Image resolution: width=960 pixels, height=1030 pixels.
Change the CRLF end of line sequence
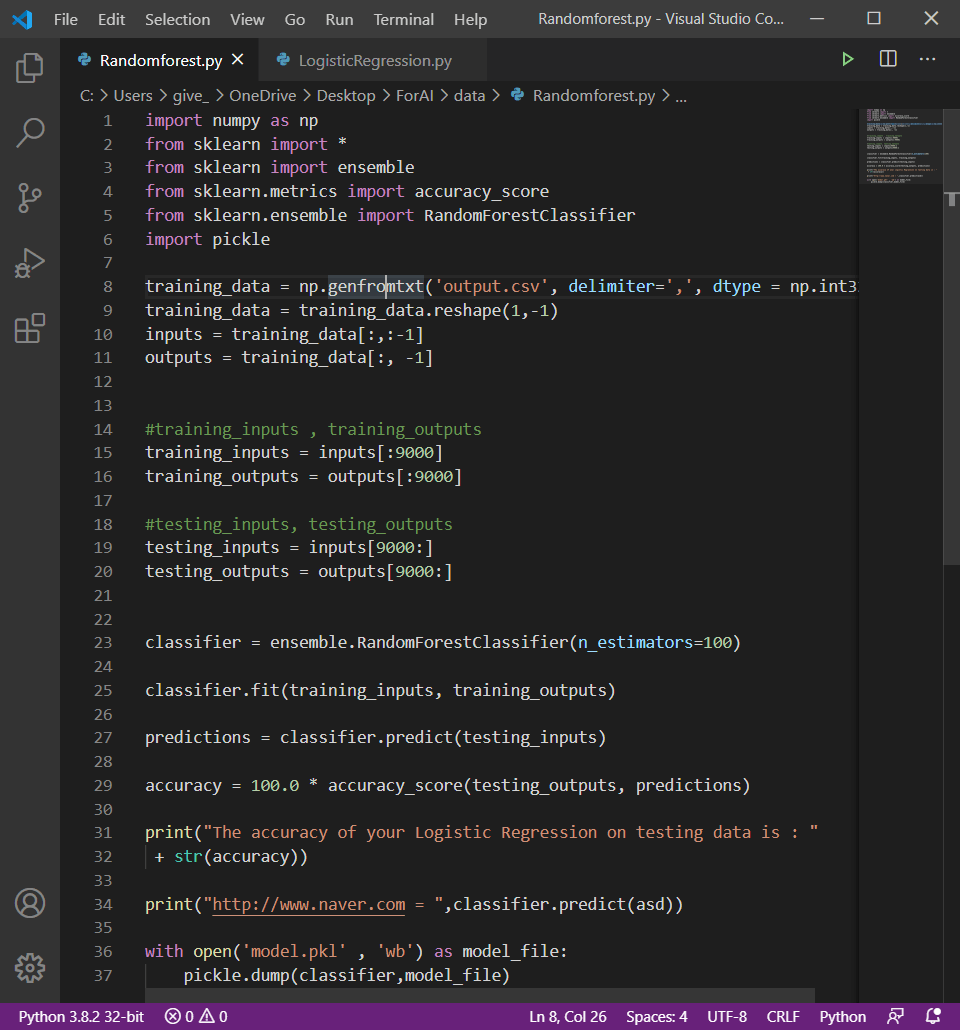tap(783, 1017)
